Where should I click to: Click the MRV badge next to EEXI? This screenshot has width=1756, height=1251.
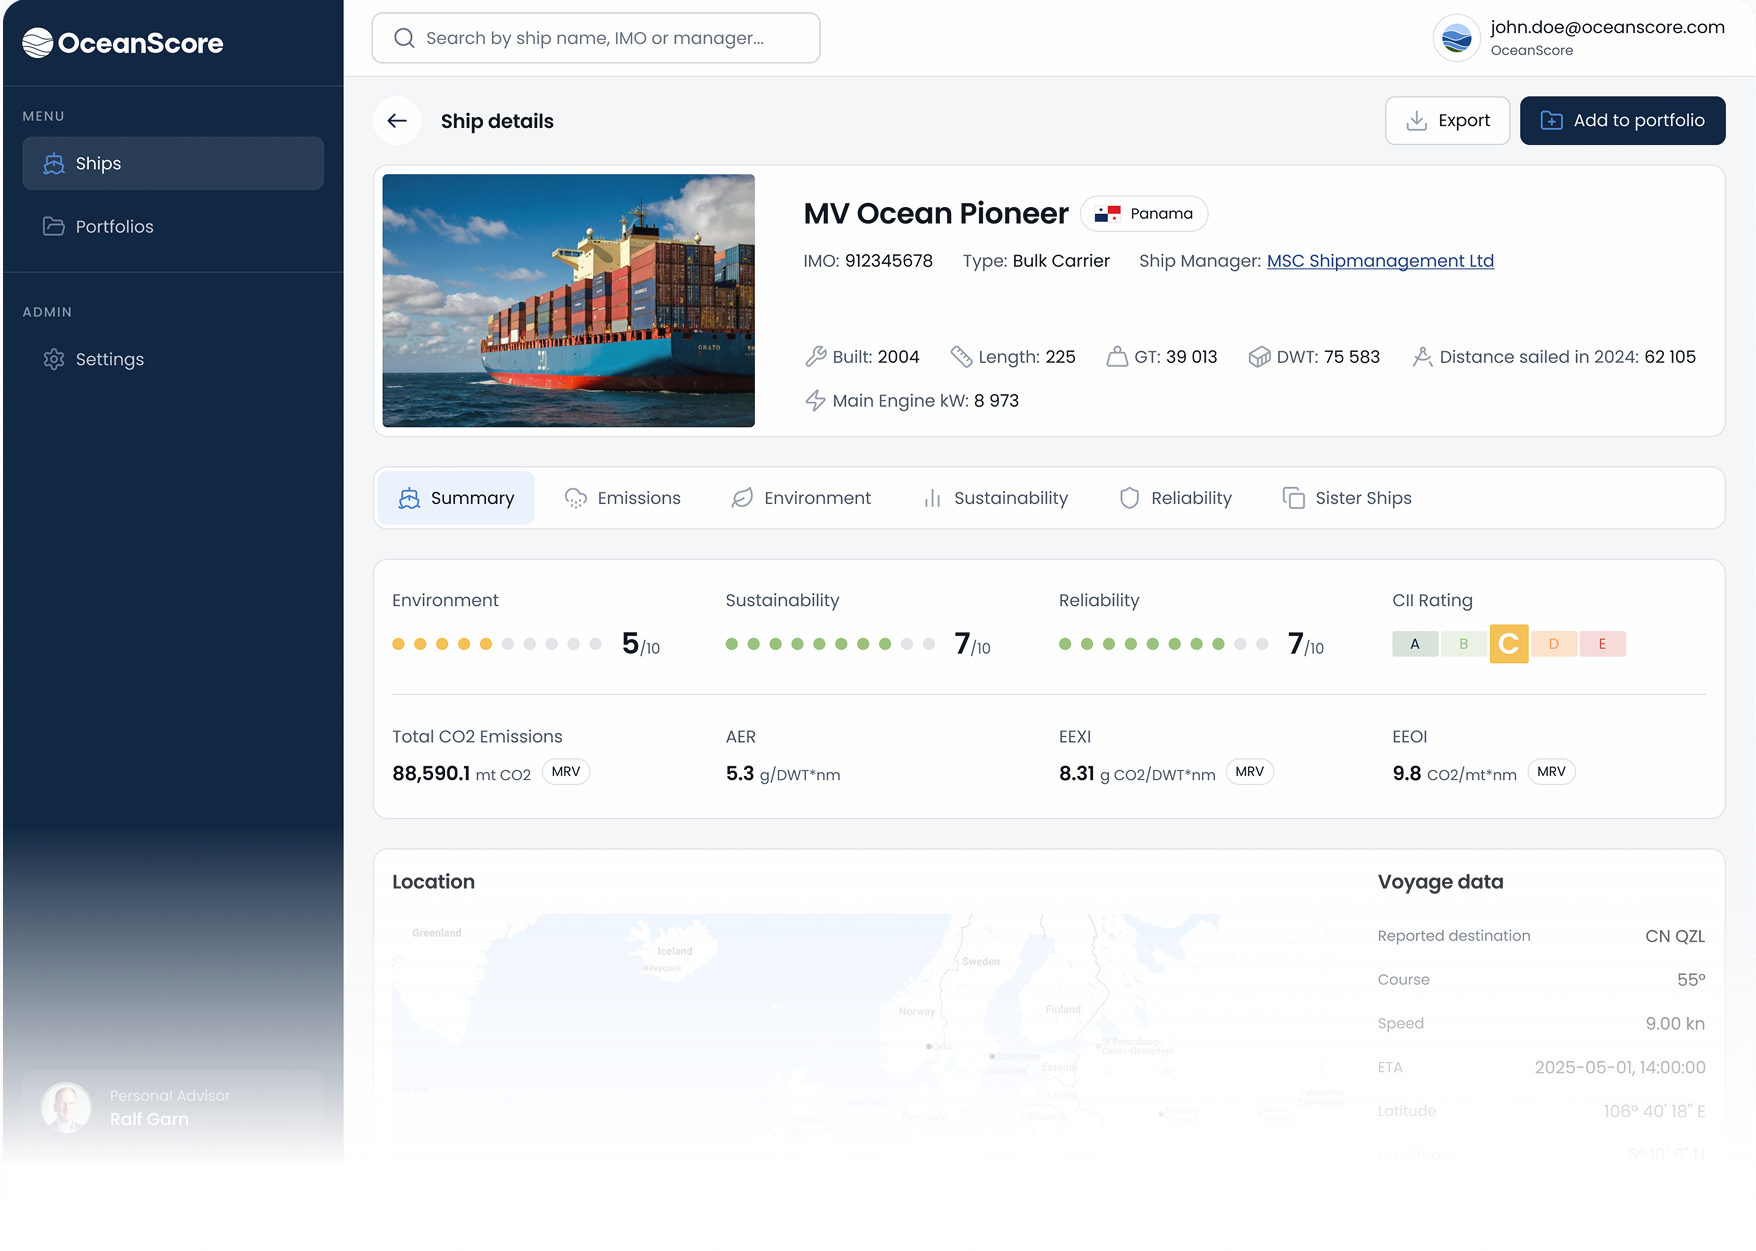(x=1249, y=772)
